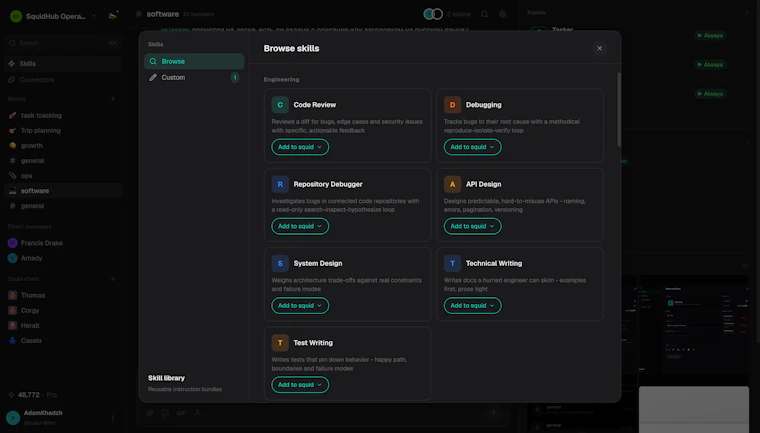Open the Corgy squid chat
This screenshot has width=760, height=433.
click(63, 310)
